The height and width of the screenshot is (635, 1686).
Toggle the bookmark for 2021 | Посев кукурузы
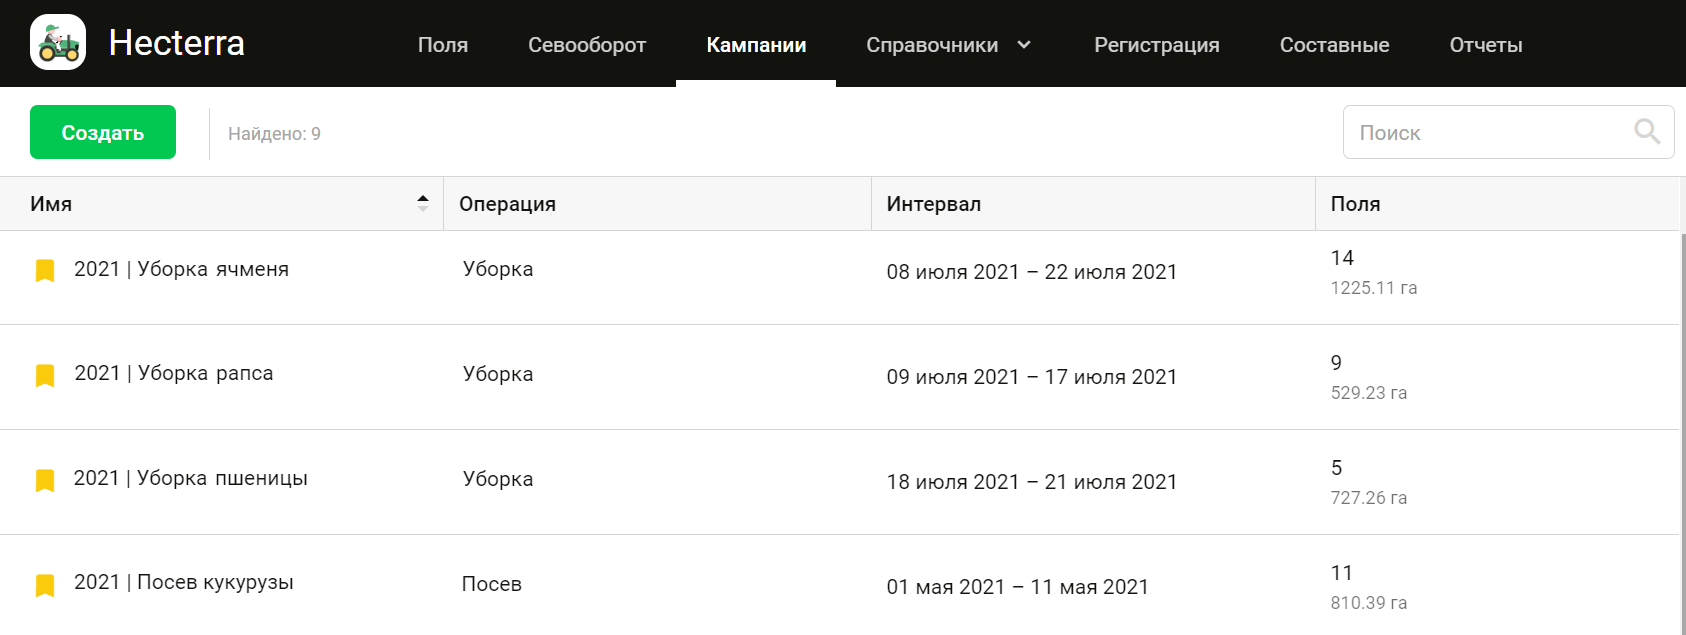44,584
